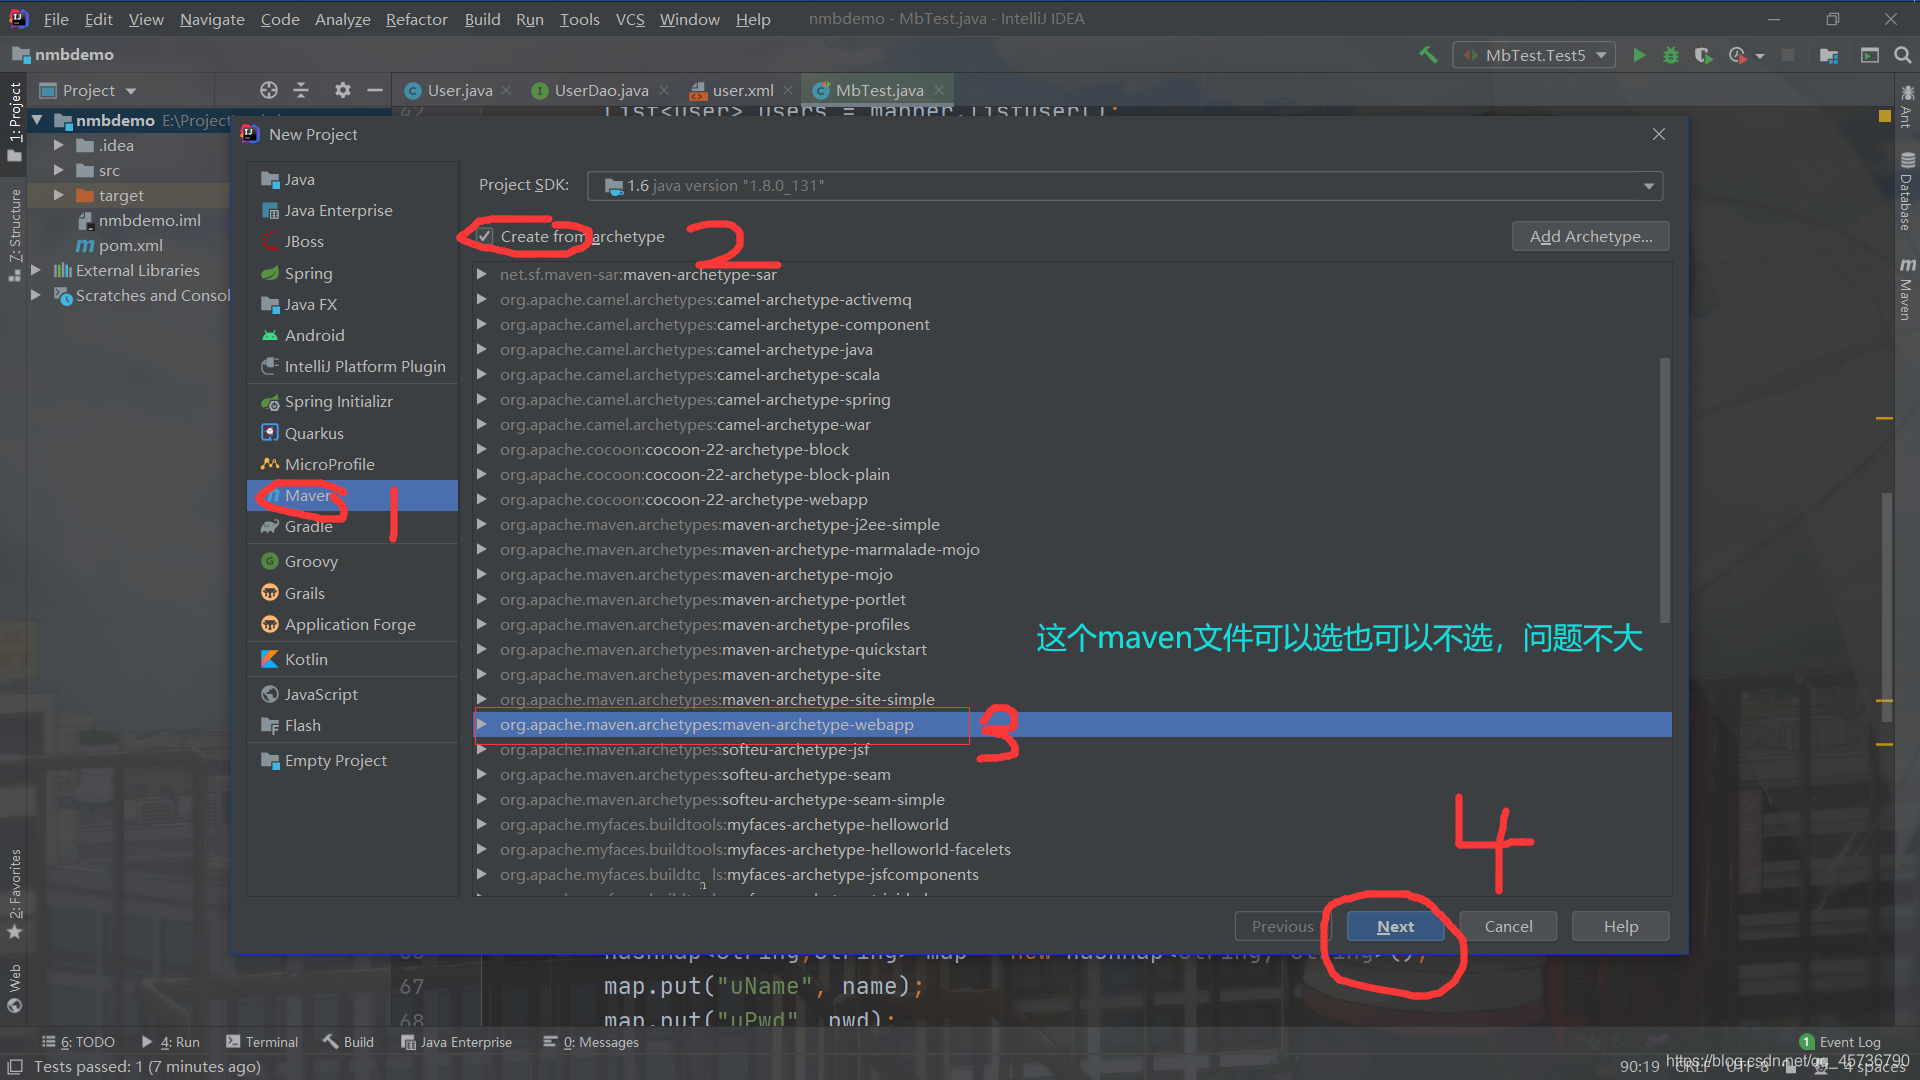Open the Project SDK dropdown
Viewport: 1920px width, 1080px height.
(x=1125, y=186)
